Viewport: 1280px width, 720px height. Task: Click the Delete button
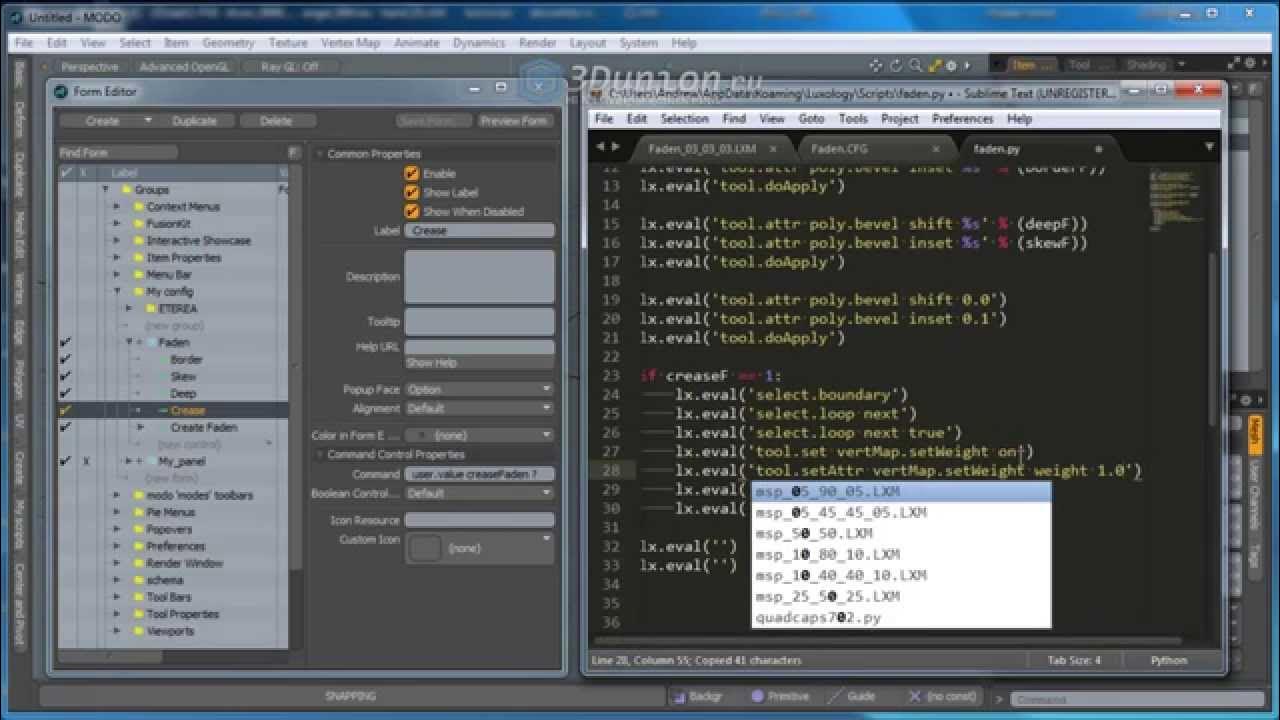pyautogui.click(x=276, y=120)
